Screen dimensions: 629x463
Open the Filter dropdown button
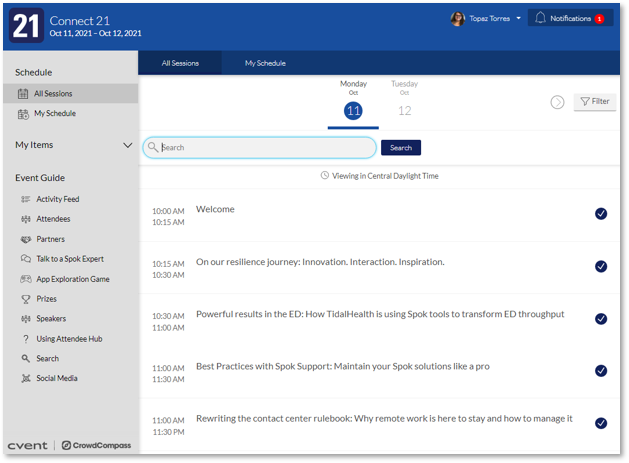click(595, 101)
